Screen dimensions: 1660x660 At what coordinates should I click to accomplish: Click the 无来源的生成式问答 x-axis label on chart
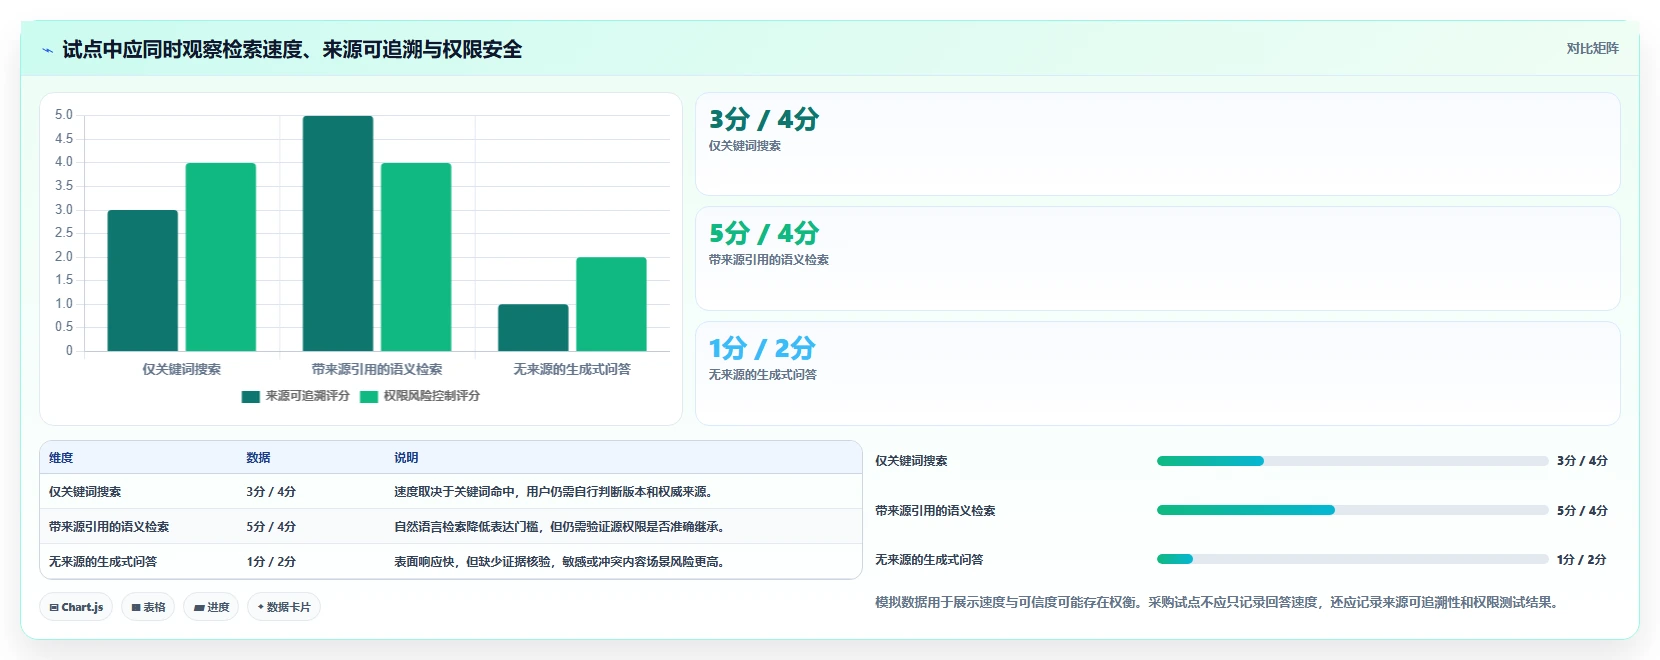click(572, 369)
